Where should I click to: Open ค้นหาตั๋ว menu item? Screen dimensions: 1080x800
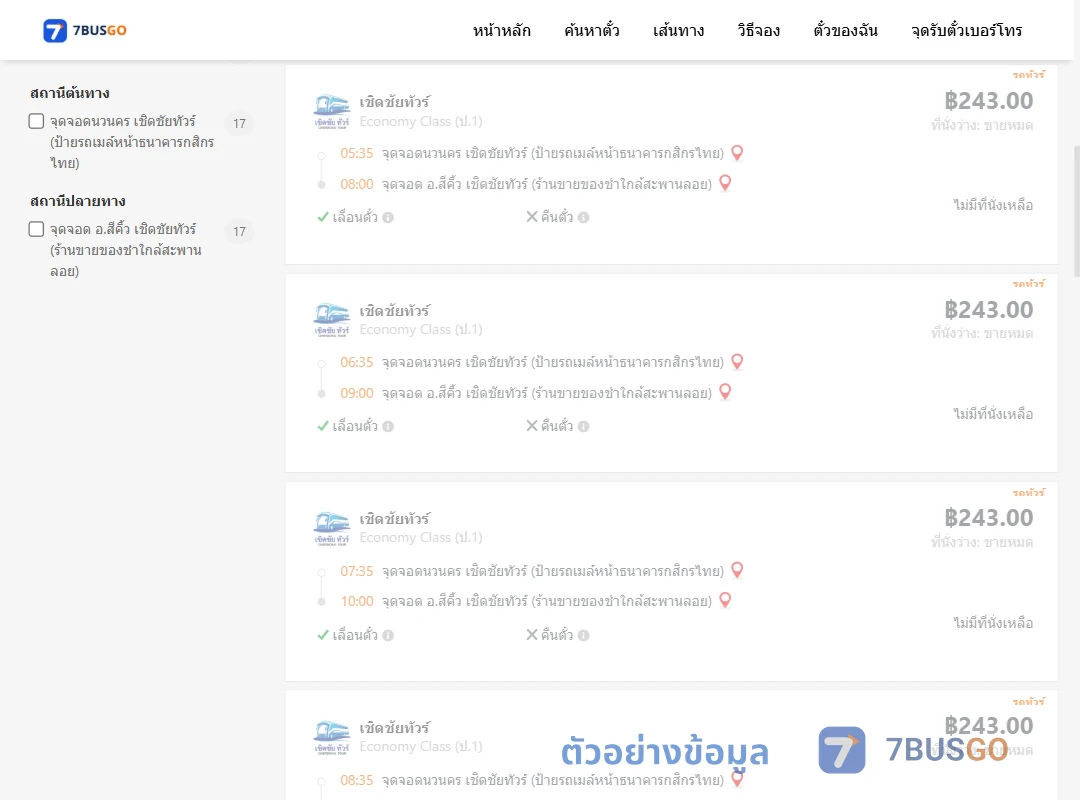click(x=592, y=30)
